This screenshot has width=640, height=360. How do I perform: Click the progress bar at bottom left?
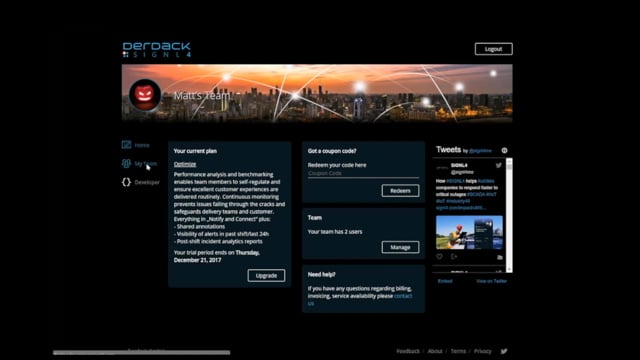click(x=142, y=352)
